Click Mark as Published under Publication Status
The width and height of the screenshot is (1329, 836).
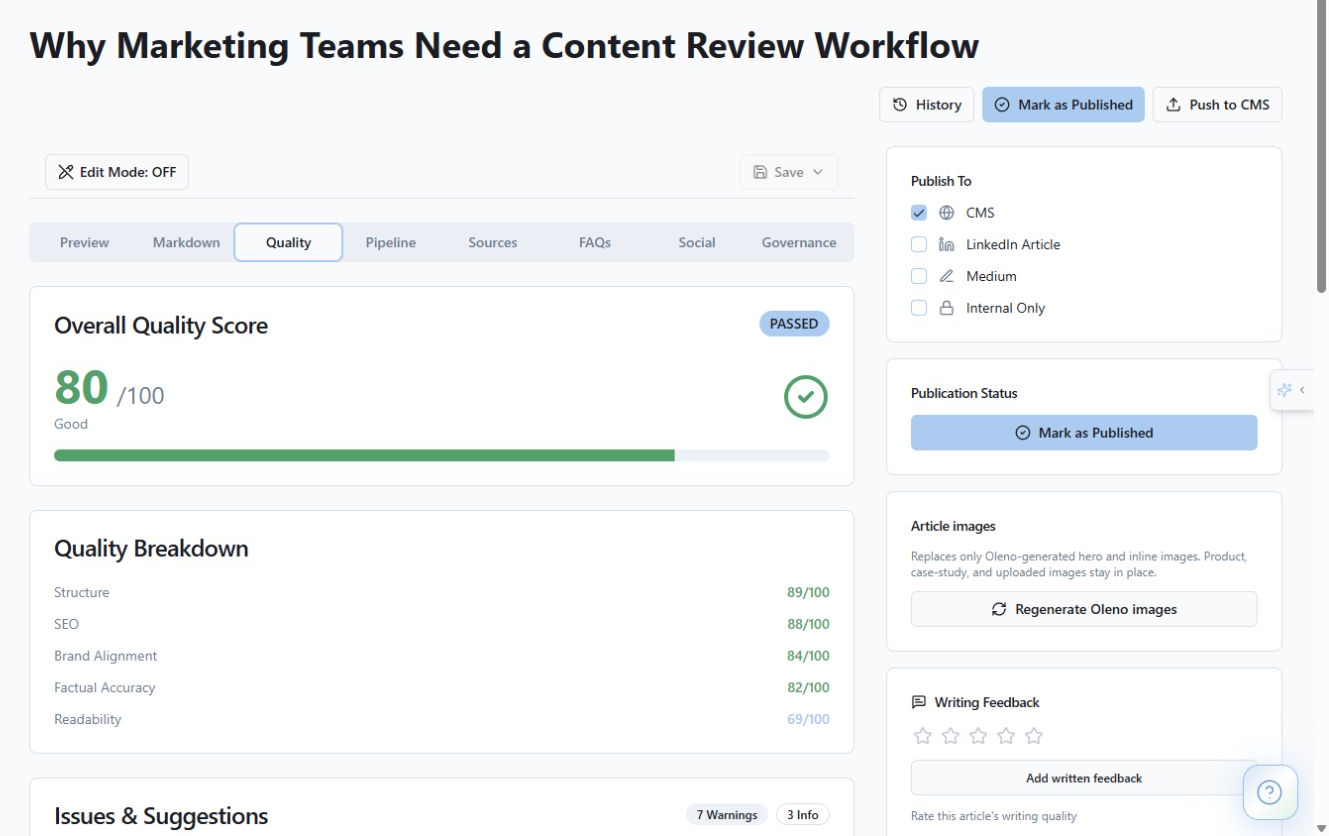pyautogui.click(x=1084, y=433)
